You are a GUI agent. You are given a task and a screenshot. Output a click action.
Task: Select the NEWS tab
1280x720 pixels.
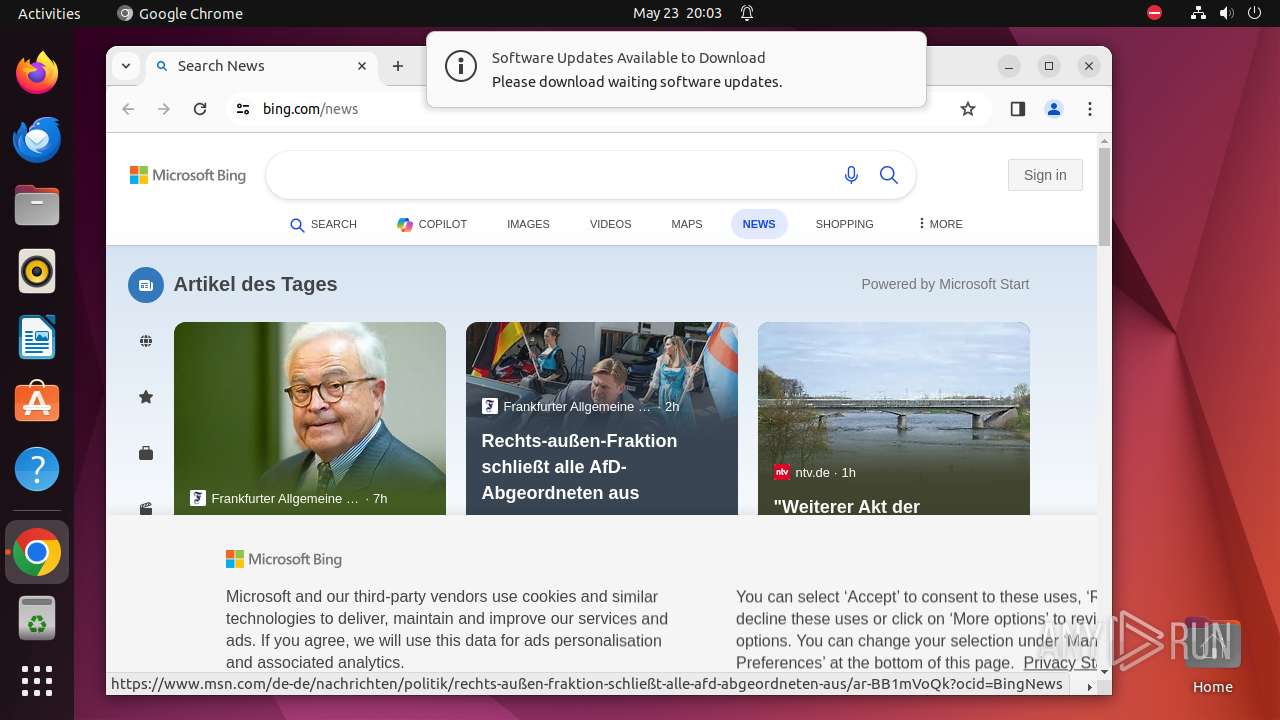tap(759, 224)
